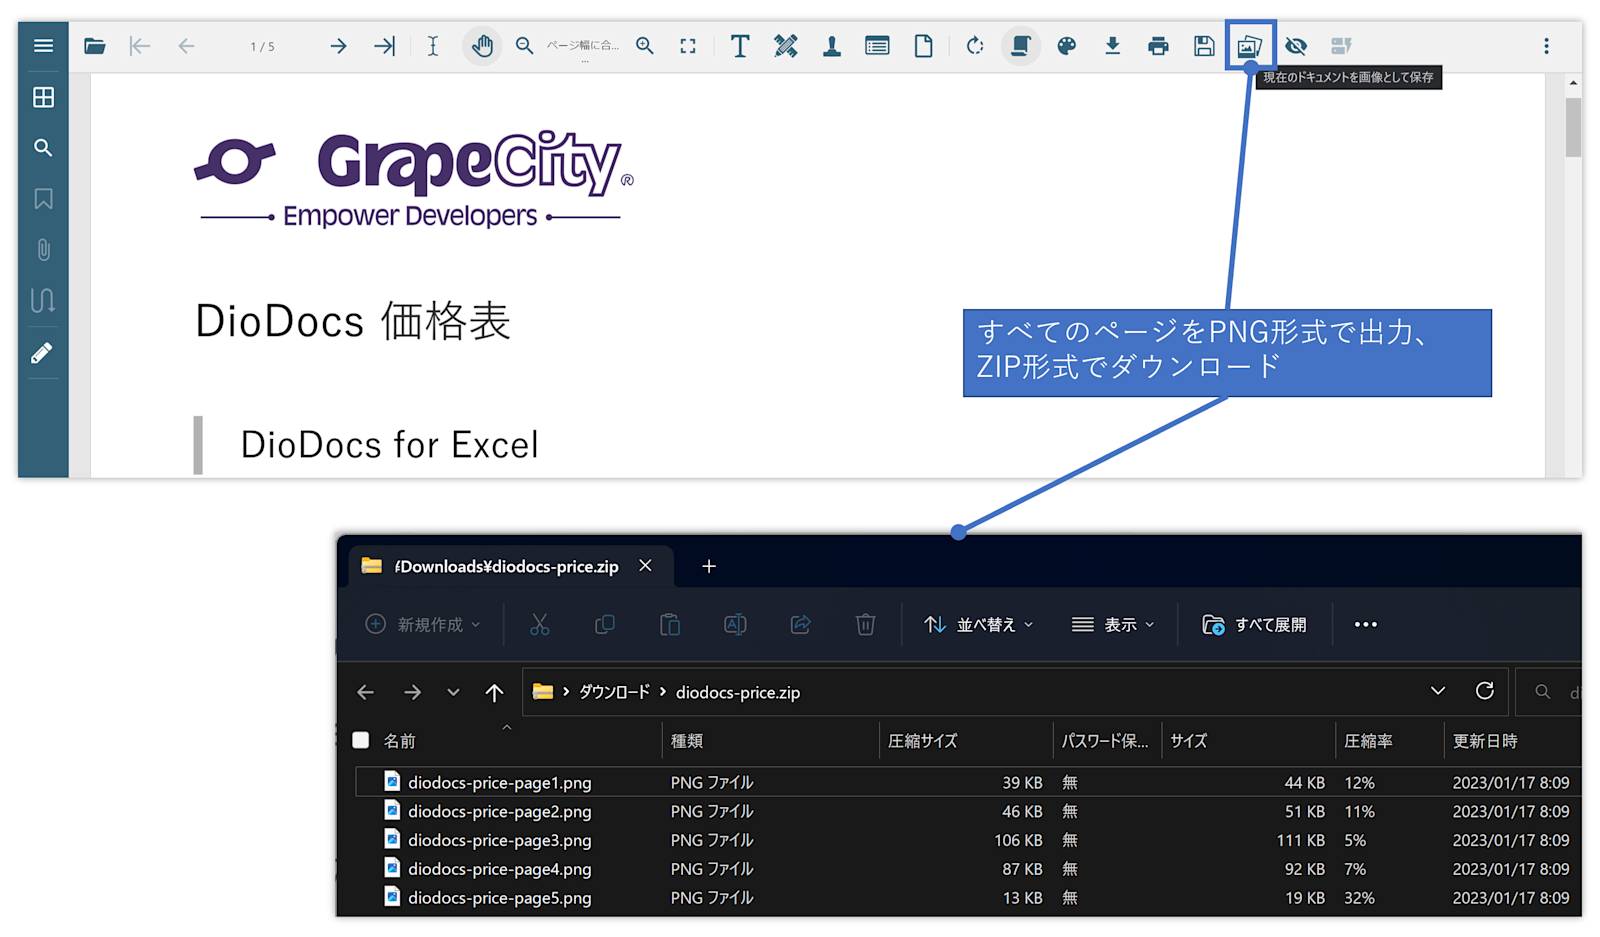Navigate to ダウンロード in the breadcrumb
This screenshot has height=937, width=1600.
pos(614,692)
